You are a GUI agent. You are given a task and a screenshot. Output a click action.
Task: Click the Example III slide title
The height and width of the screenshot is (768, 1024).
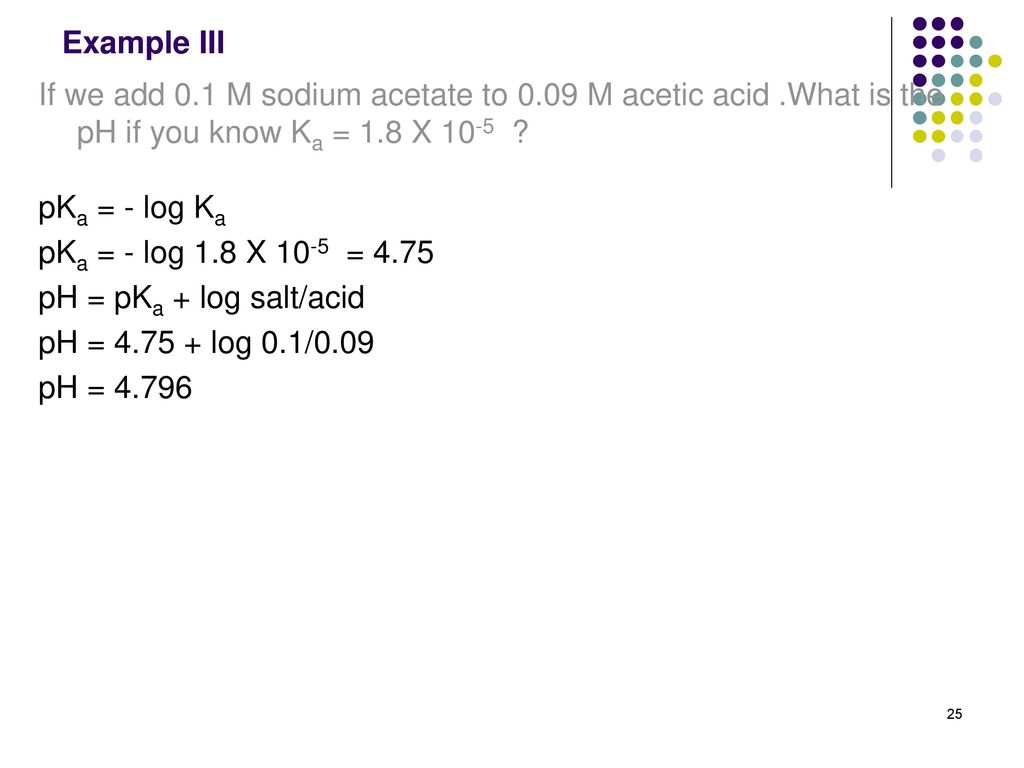point(143,43)
